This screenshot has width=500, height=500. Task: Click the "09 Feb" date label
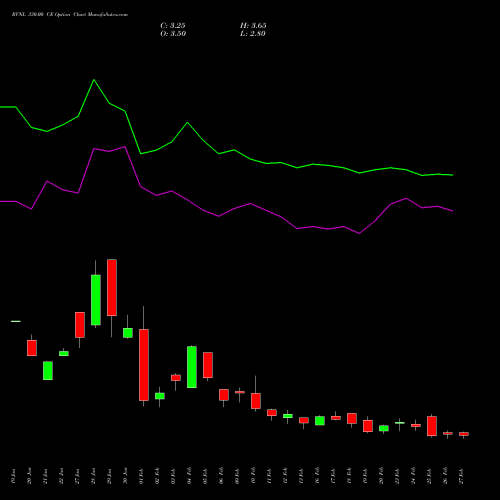237,476
